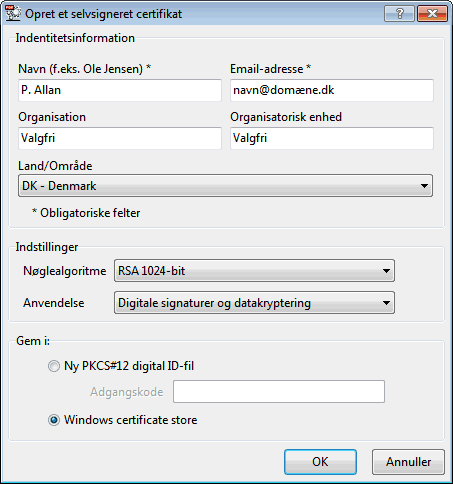The image size is (453, 484).
Task: Click the dialog title bar text
Action: pos(104,14)
